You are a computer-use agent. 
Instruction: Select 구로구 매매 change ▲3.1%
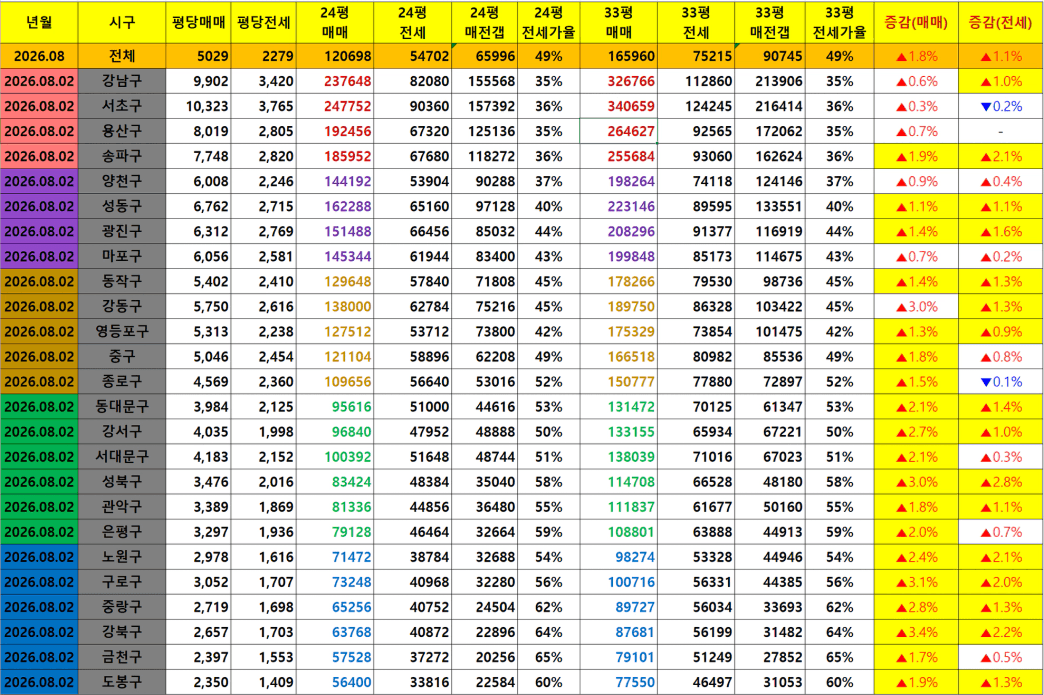(x=916, y=582)
